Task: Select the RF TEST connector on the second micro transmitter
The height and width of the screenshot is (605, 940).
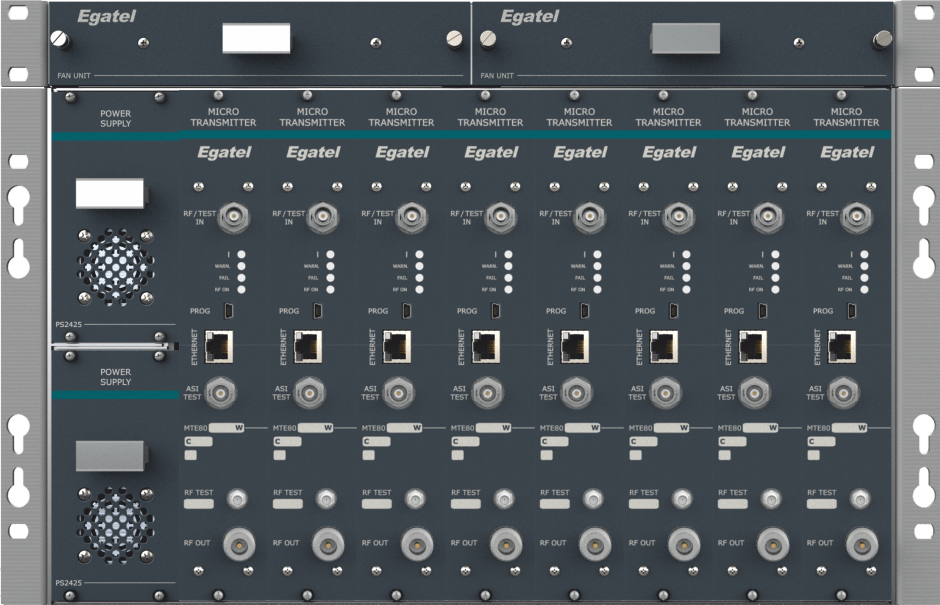Action: 326,498
